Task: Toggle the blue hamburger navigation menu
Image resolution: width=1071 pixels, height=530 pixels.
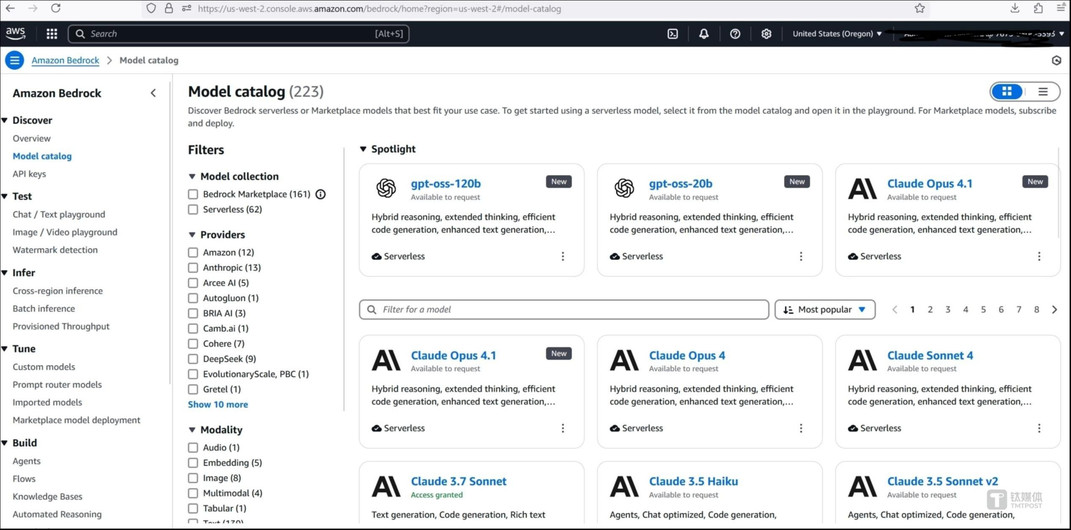Action: tap(14, 60)
